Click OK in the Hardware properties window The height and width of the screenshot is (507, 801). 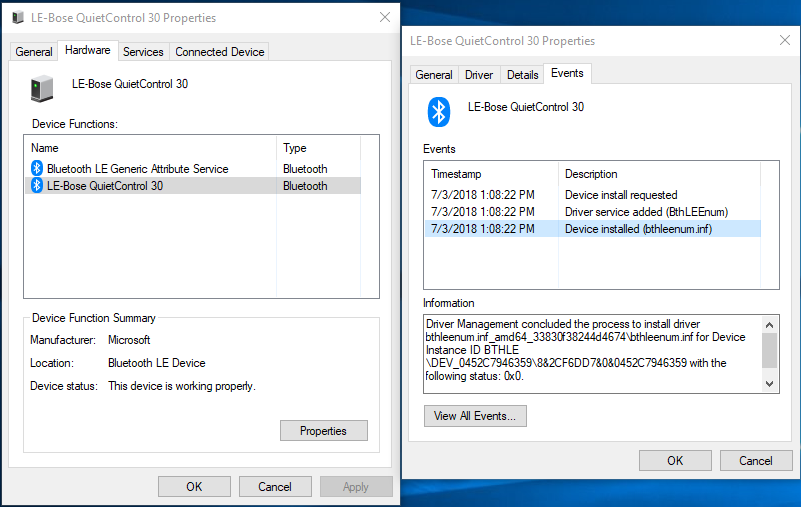194,487
